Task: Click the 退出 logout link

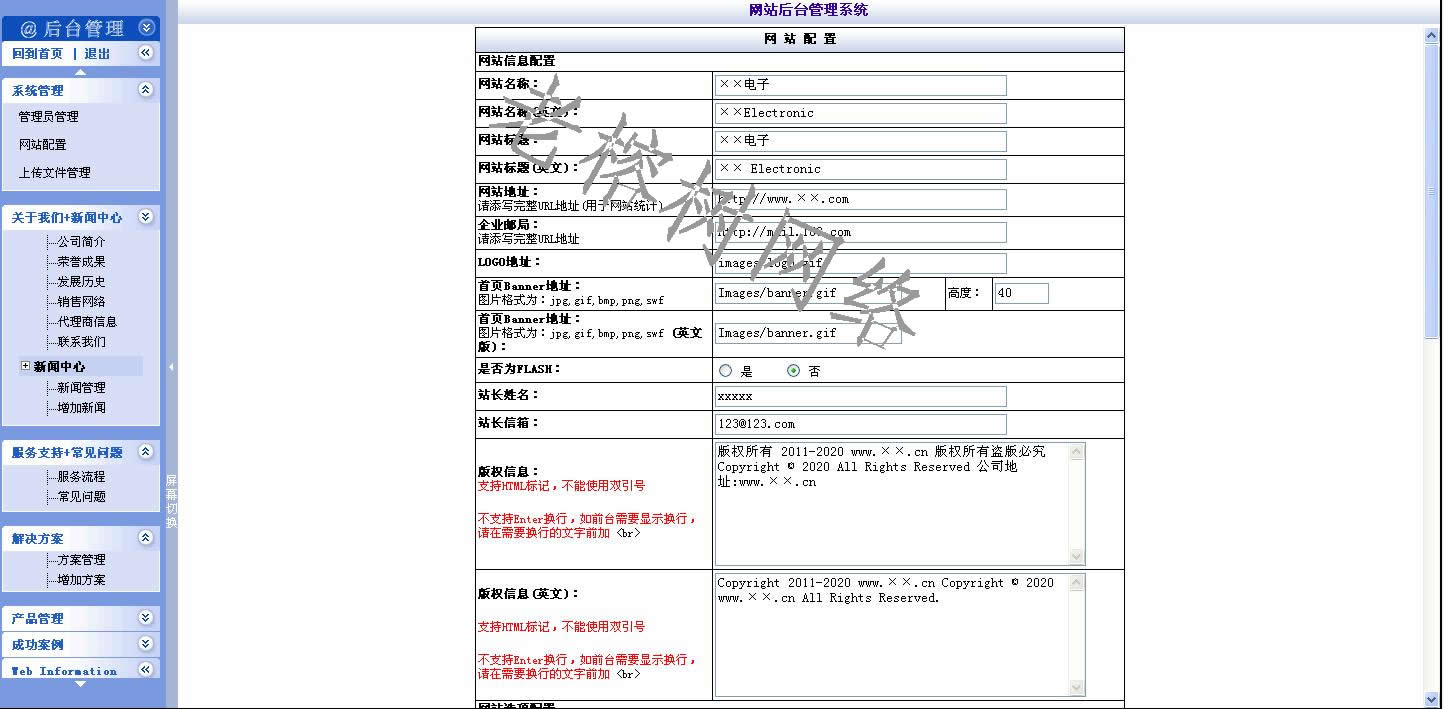Action: tap(97, 54)
